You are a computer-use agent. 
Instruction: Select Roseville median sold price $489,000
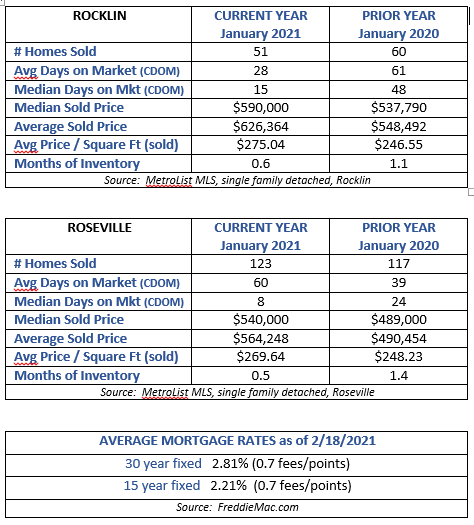[x=399, y=319]
